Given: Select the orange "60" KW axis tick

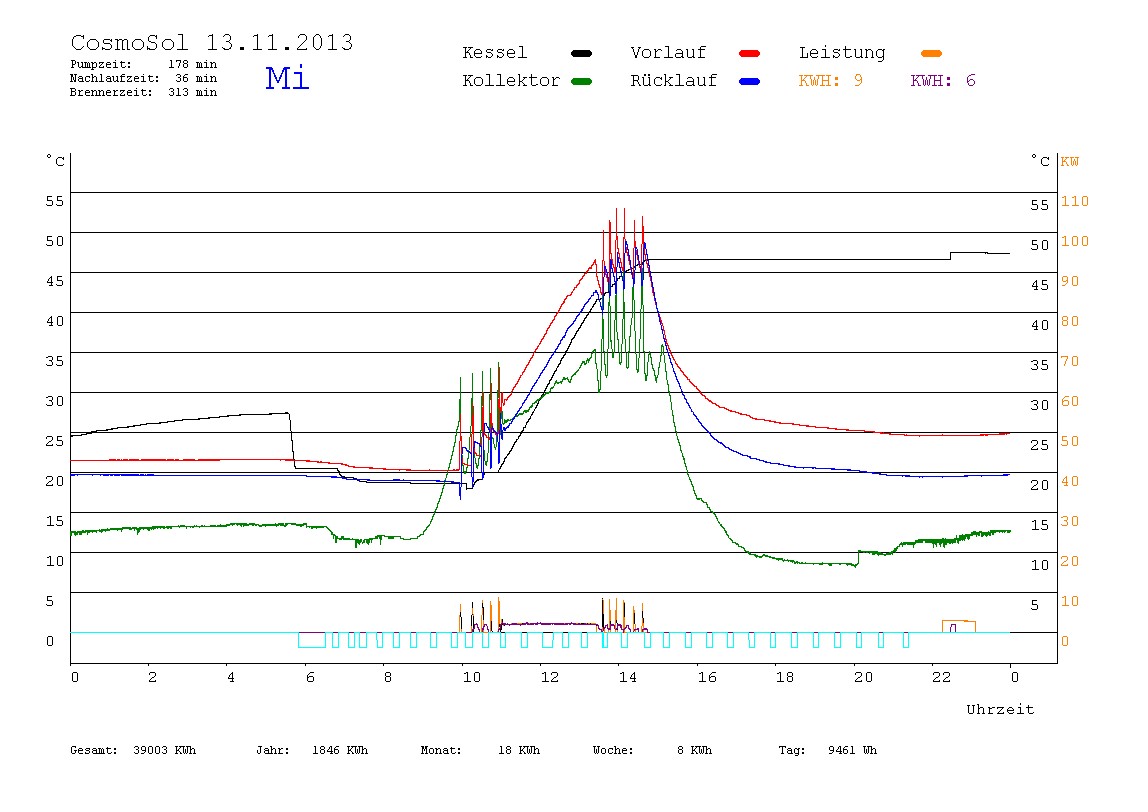Looking at the screenshot, I should point(1070,401).
